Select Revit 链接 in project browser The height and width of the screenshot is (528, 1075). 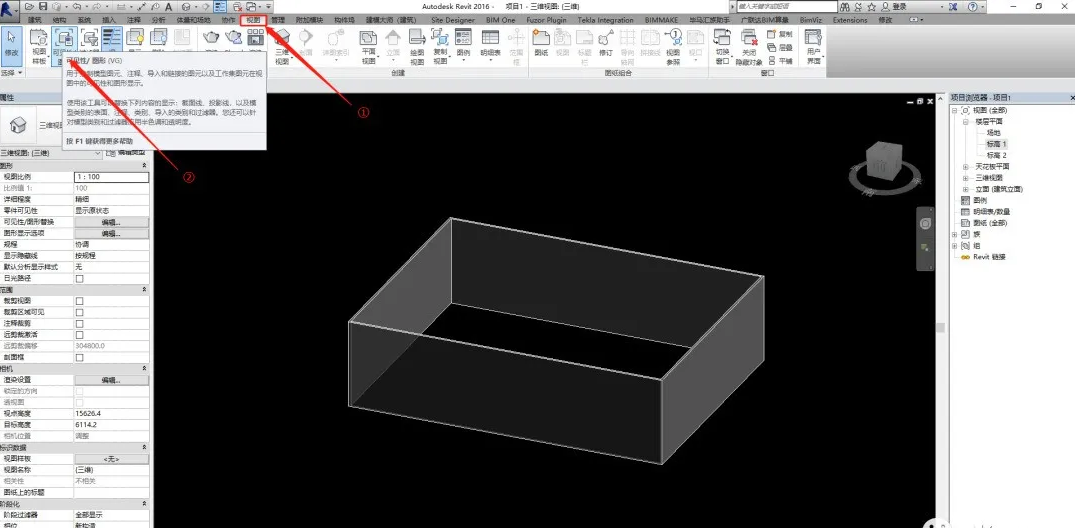pos(989,256)
